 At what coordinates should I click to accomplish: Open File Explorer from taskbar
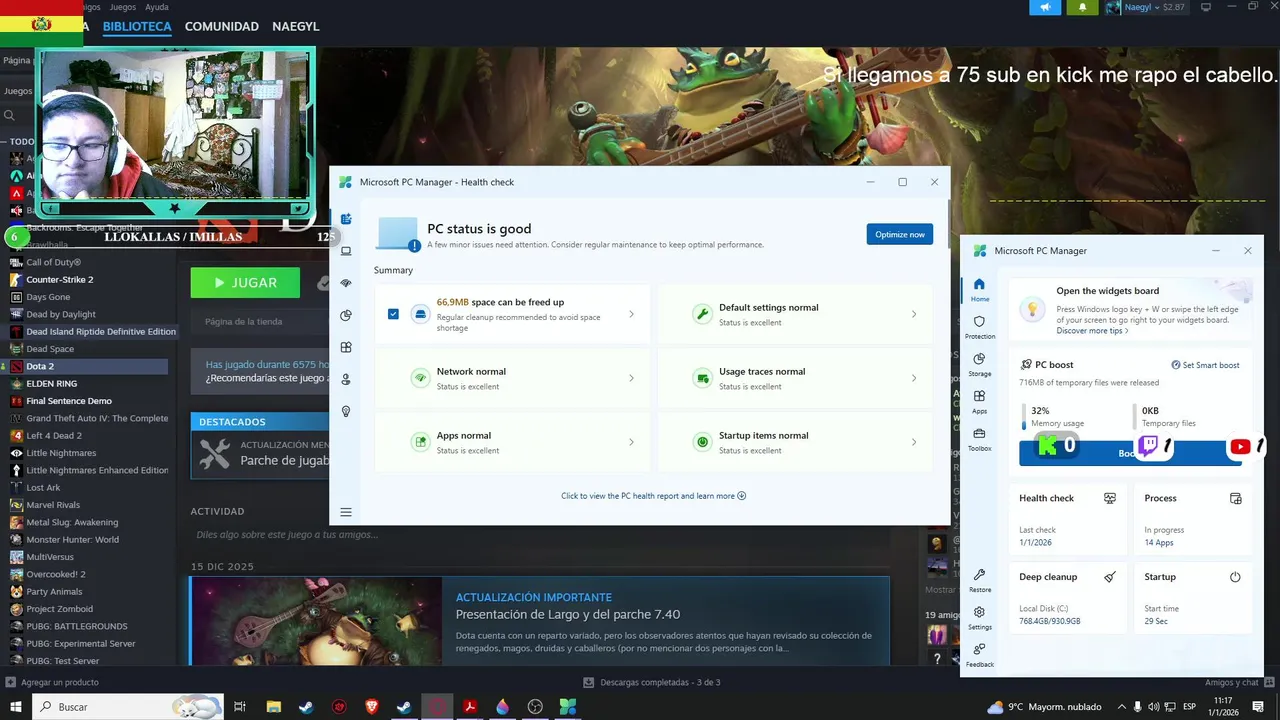273,707
